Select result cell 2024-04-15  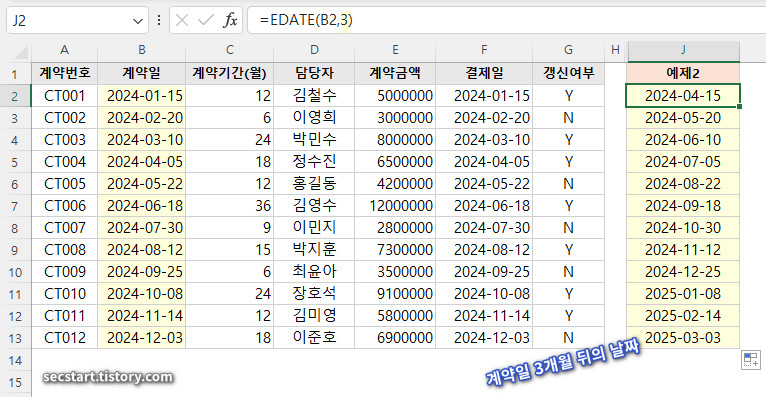pyautogui.click(x=683, y=95)
